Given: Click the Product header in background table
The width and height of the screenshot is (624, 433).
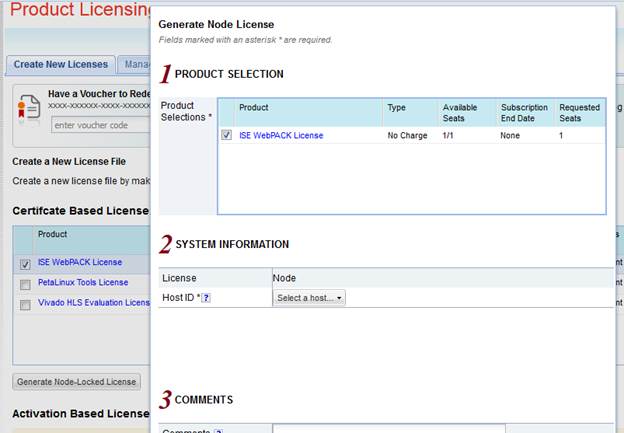Looking at the screenshot, I should tap(52, 234).
